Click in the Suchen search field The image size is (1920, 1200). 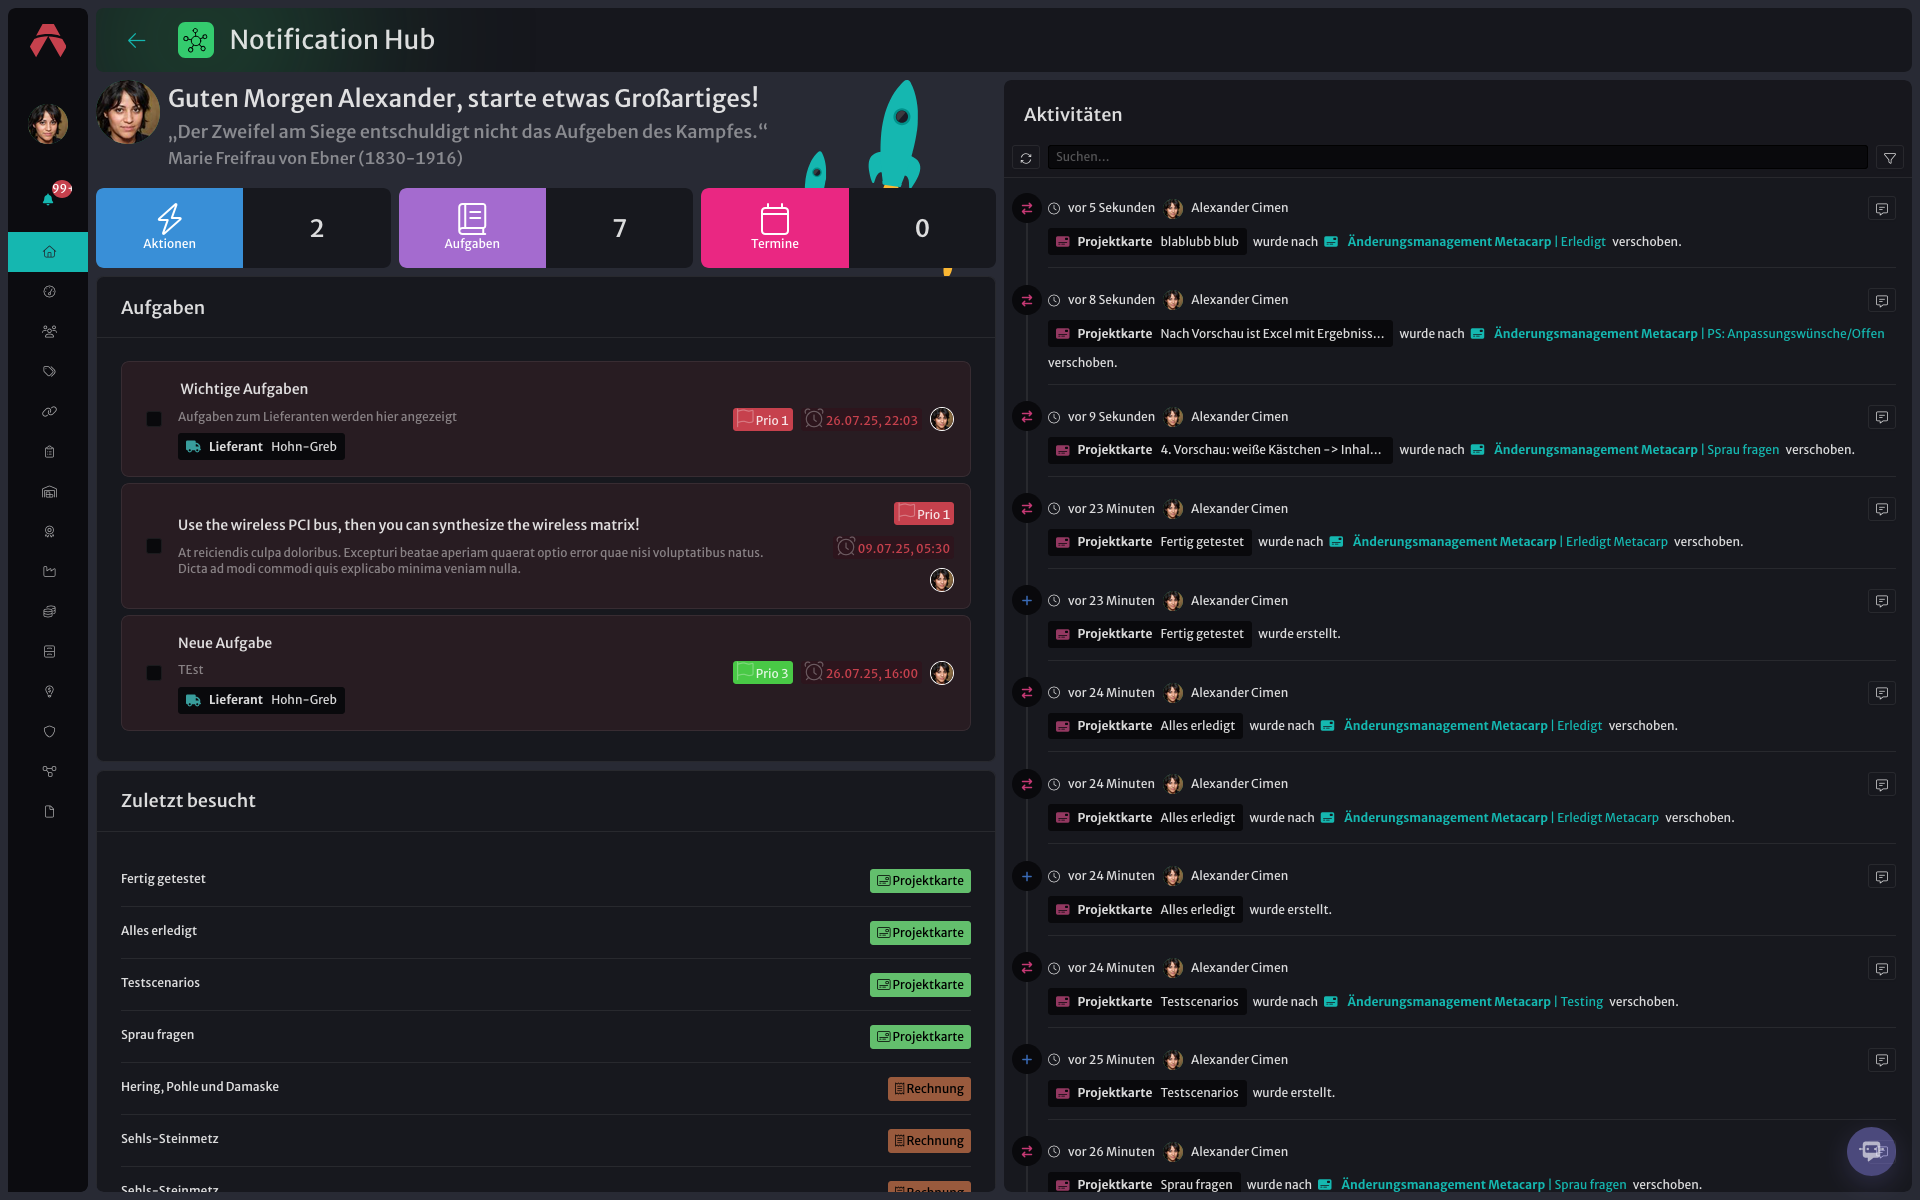tap(1457, 158)
